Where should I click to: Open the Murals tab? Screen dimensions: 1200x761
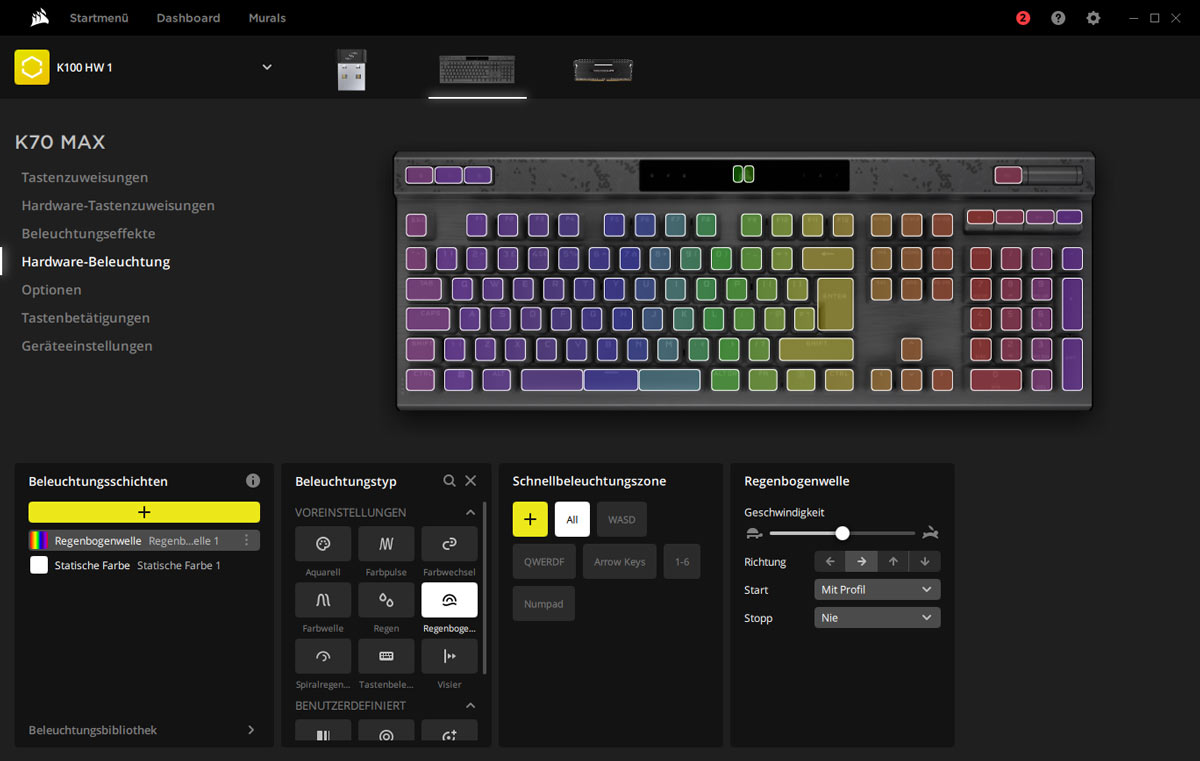tap(267, 18)
